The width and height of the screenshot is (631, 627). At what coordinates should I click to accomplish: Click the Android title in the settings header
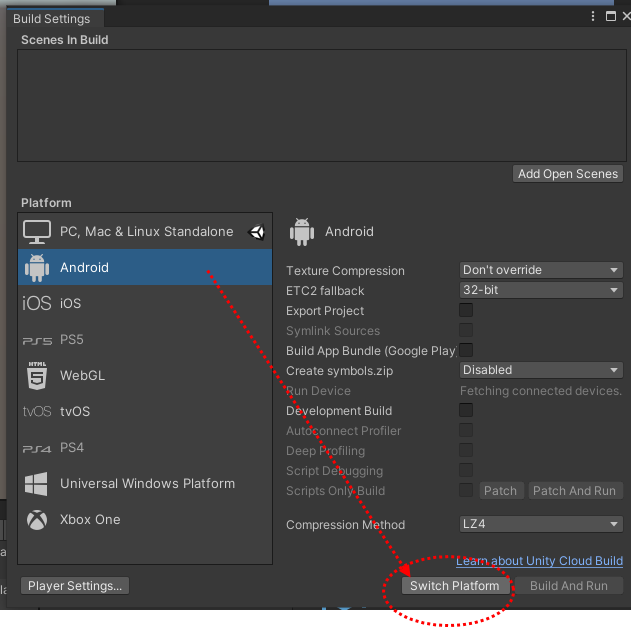coord(349,231)
